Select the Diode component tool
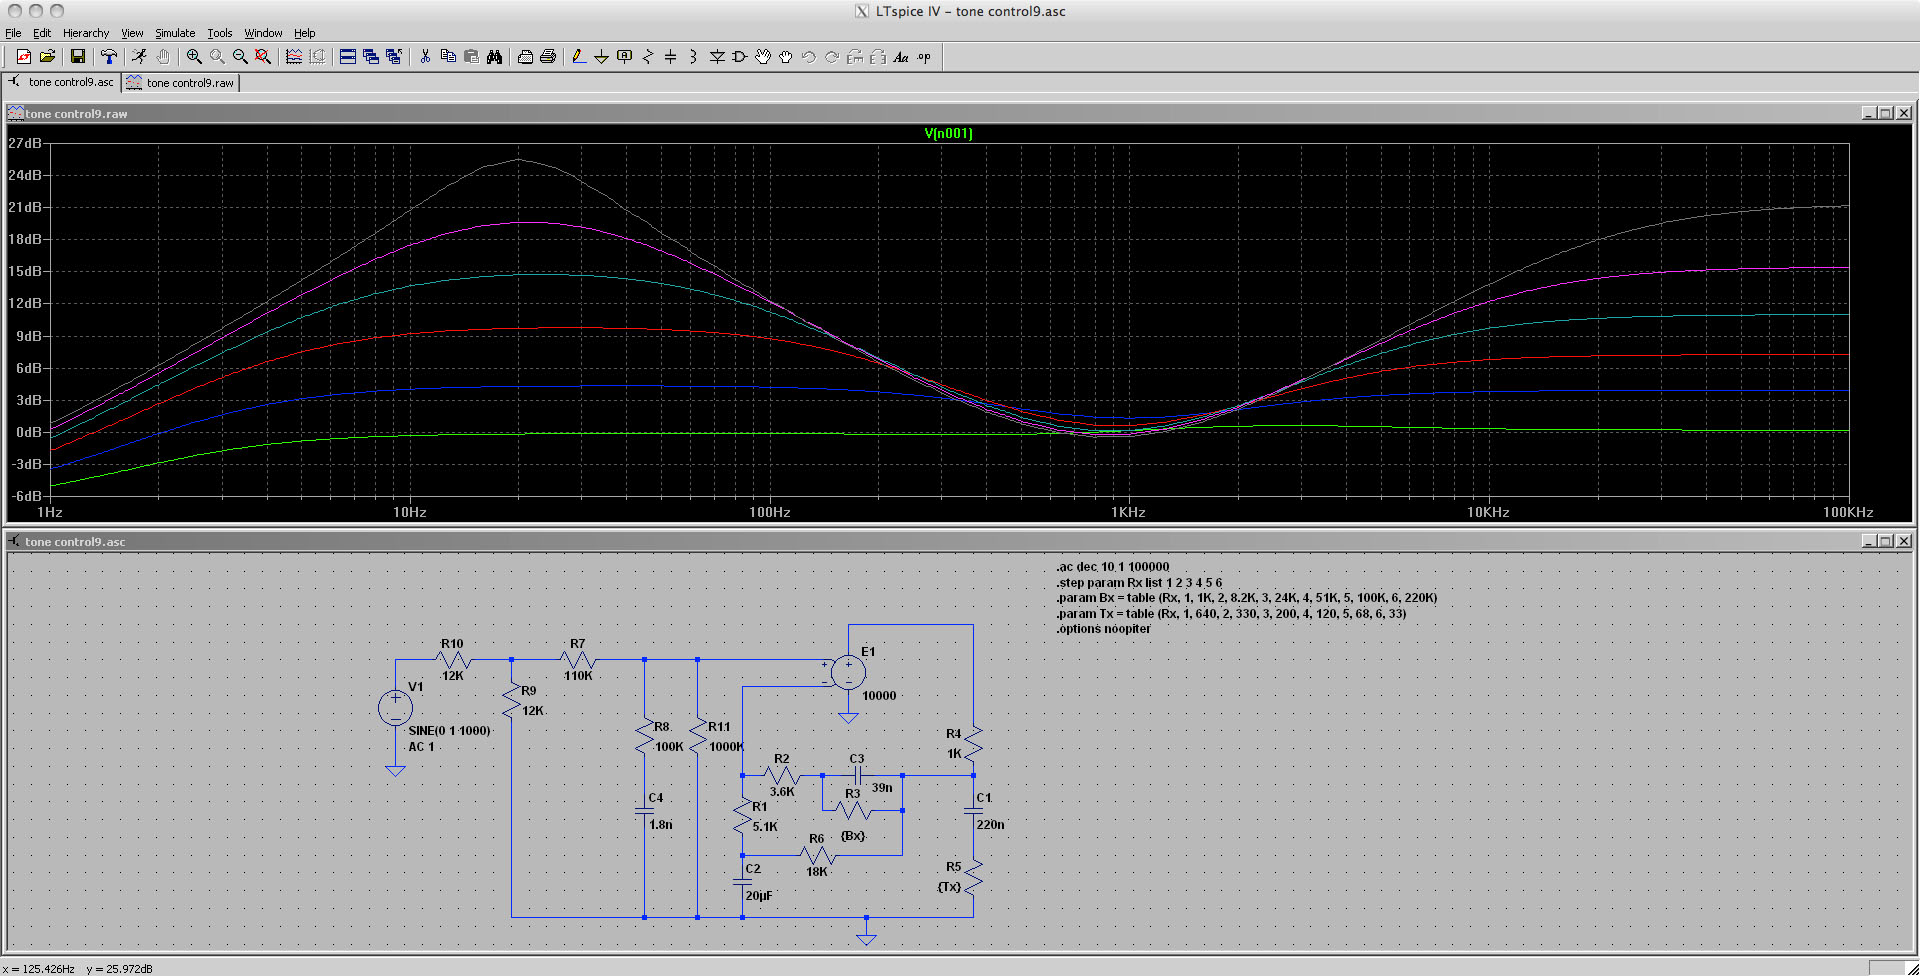This screenshot has height=976, width=1920. pos(717,57)
